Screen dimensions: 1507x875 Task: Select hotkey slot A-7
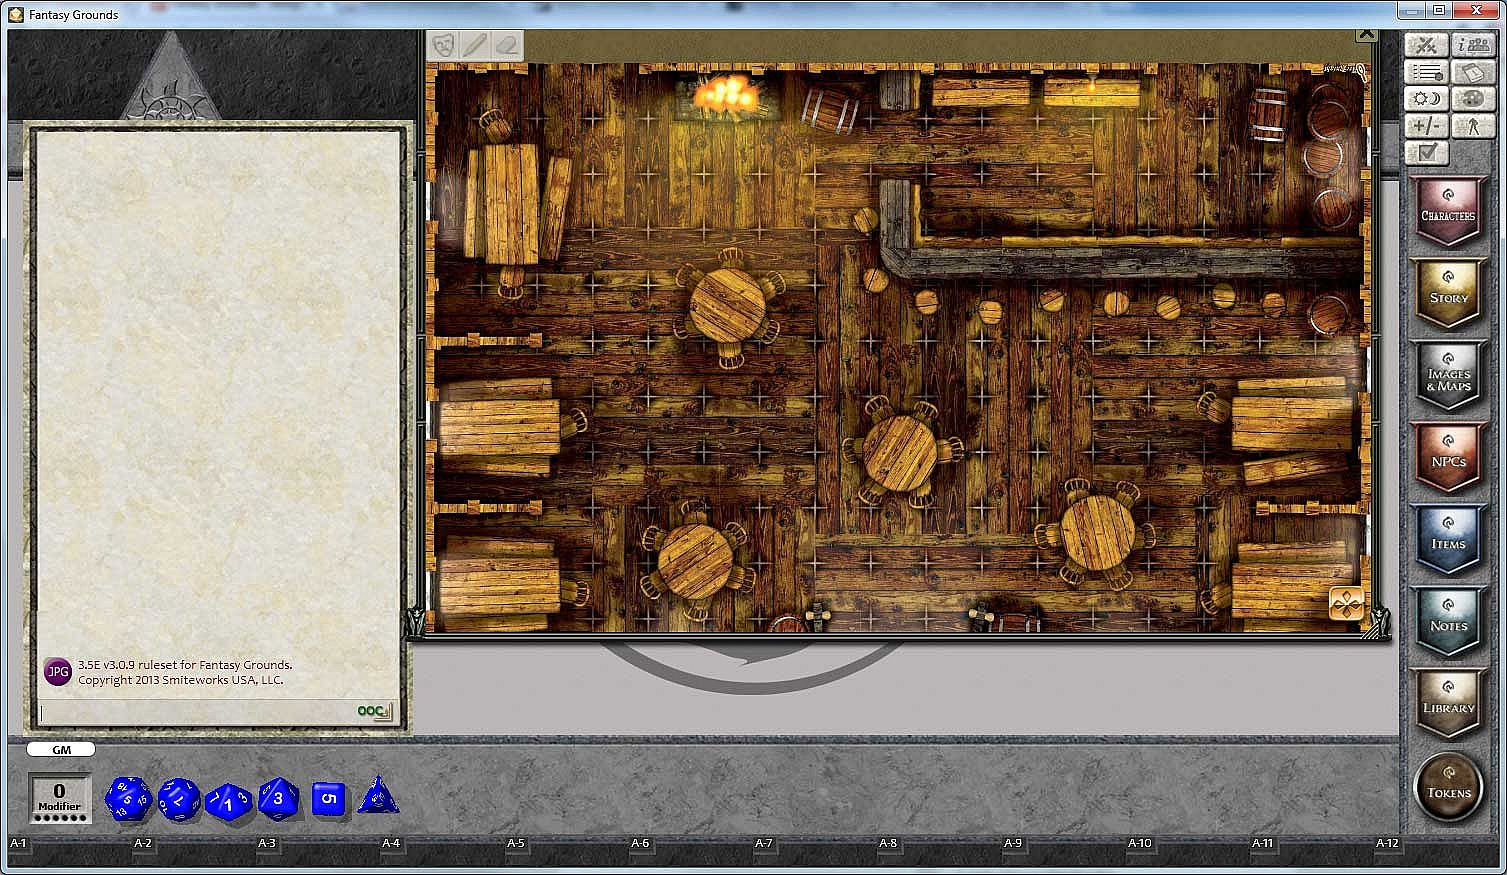[764, 843]
